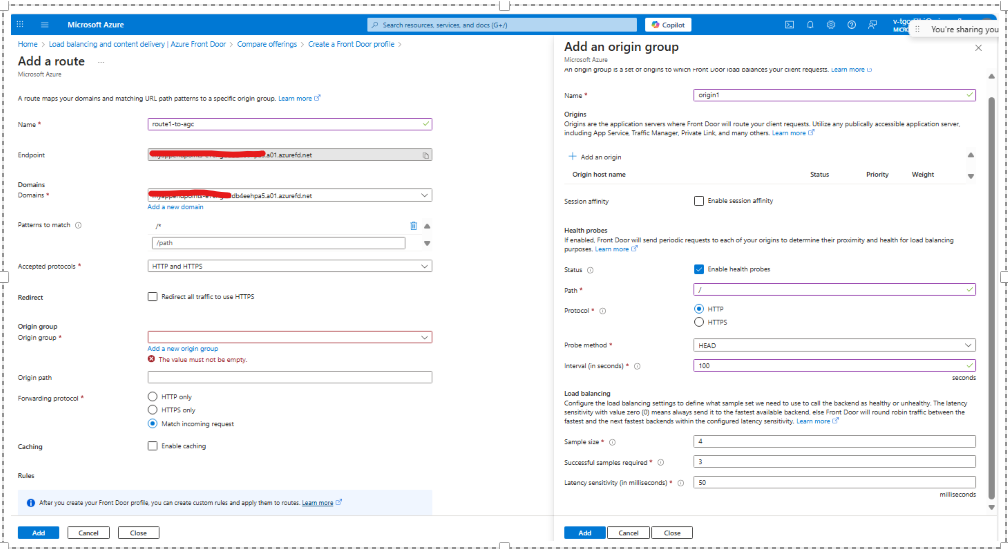
Task: Copy the Endpoint value with copy icon
Action: pos(426,155)
